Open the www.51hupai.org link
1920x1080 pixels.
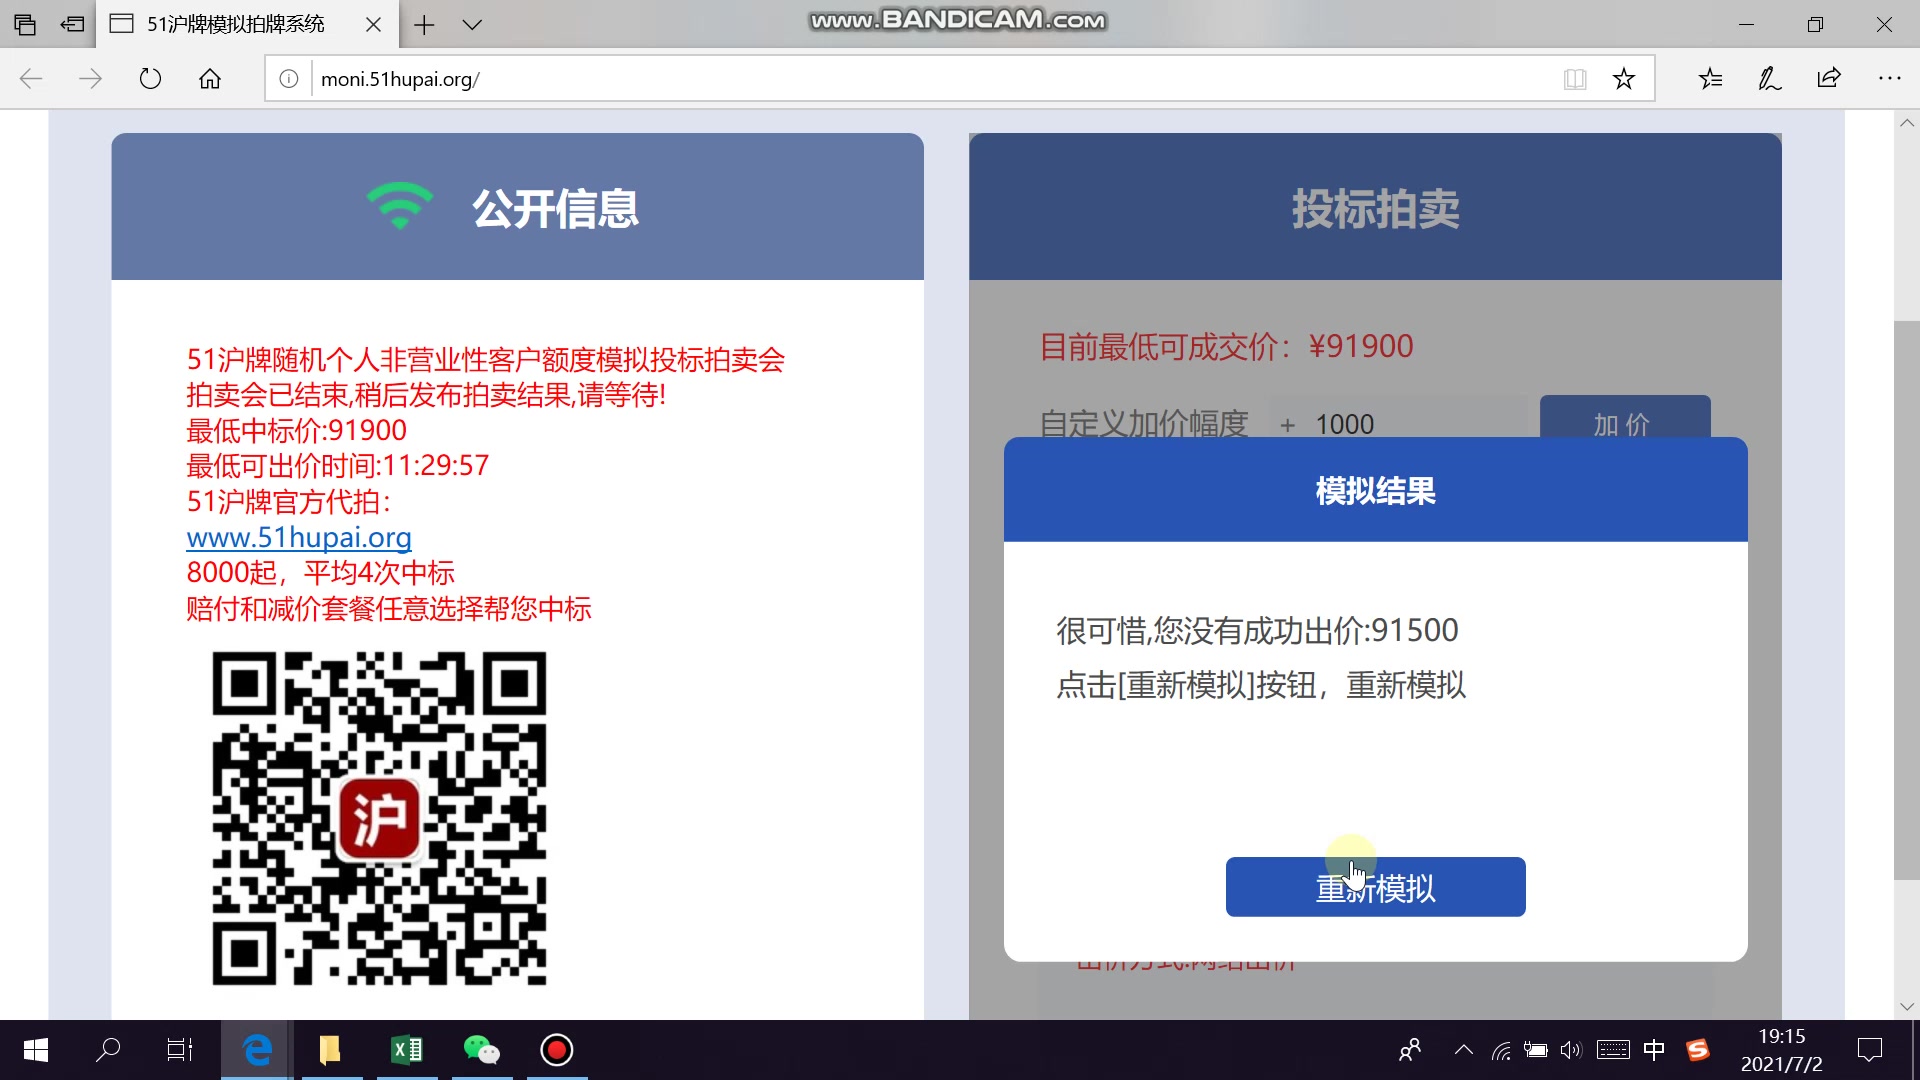299,538
